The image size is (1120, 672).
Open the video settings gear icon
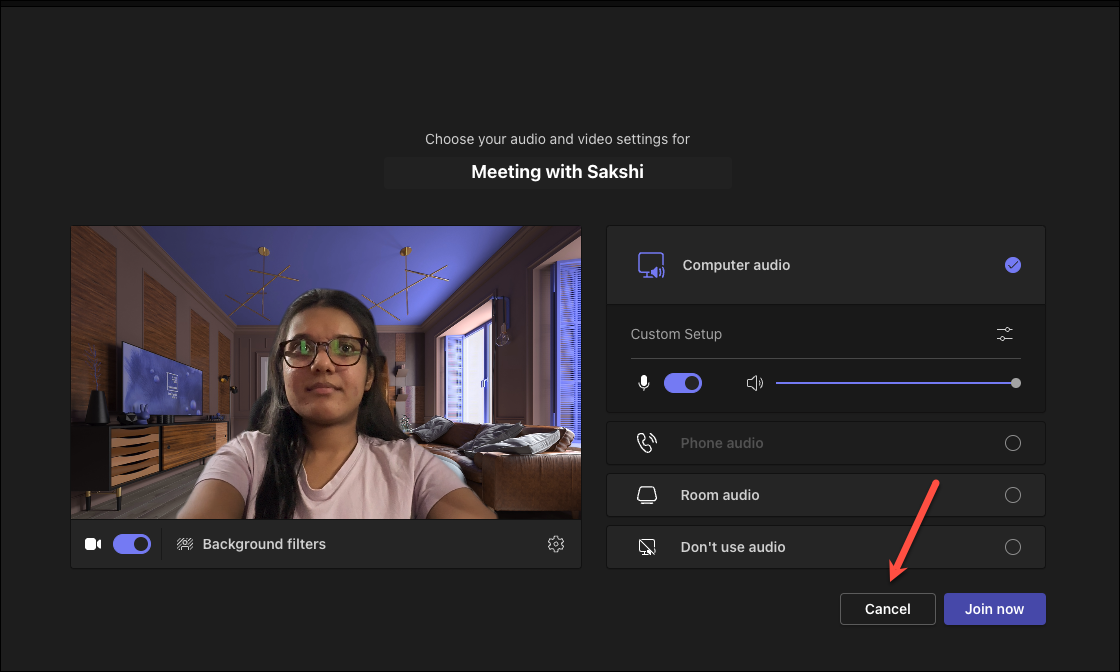(555, 543)
